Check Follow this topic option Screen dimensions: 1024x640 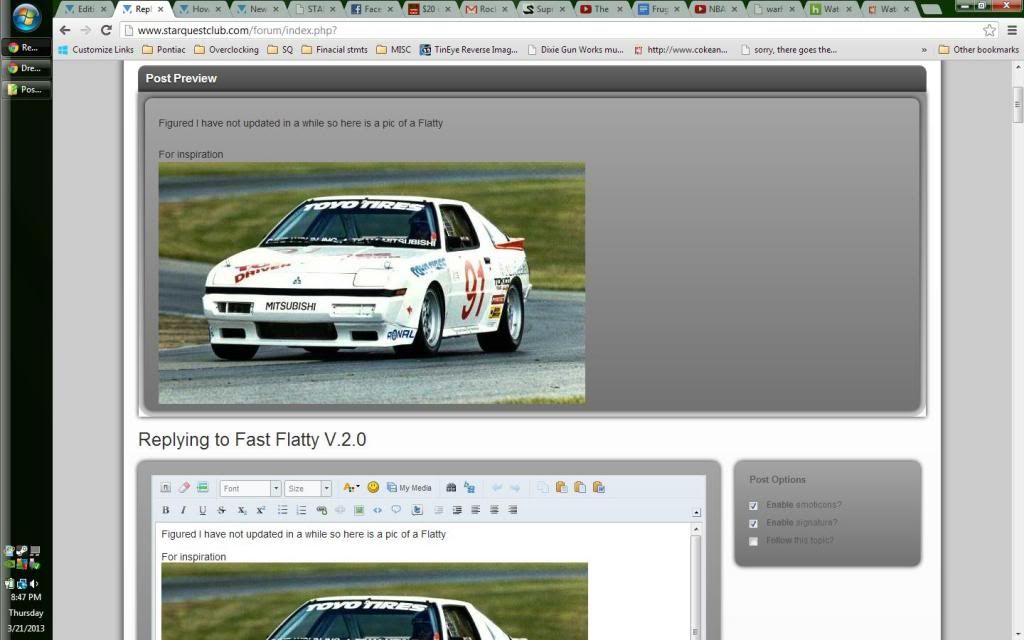(754, 541)
